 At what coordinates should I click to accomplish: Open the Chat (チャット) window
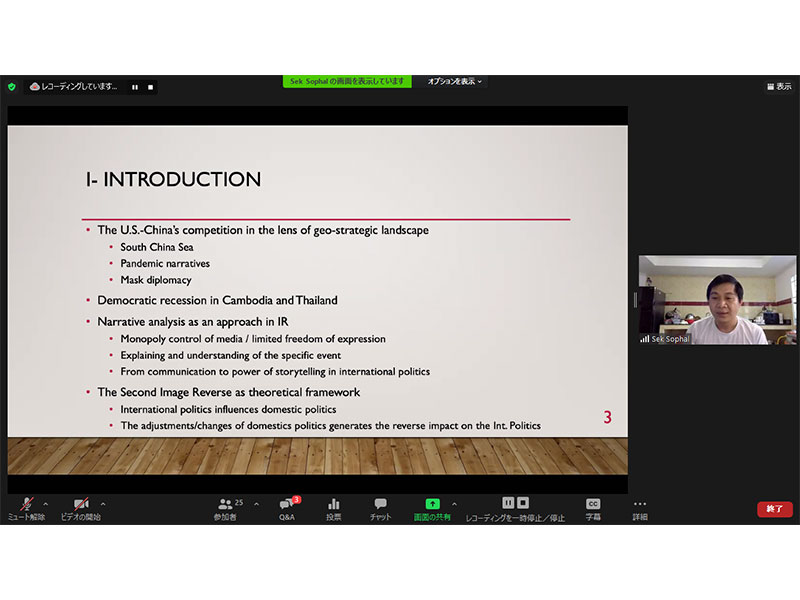coord(380,508)
